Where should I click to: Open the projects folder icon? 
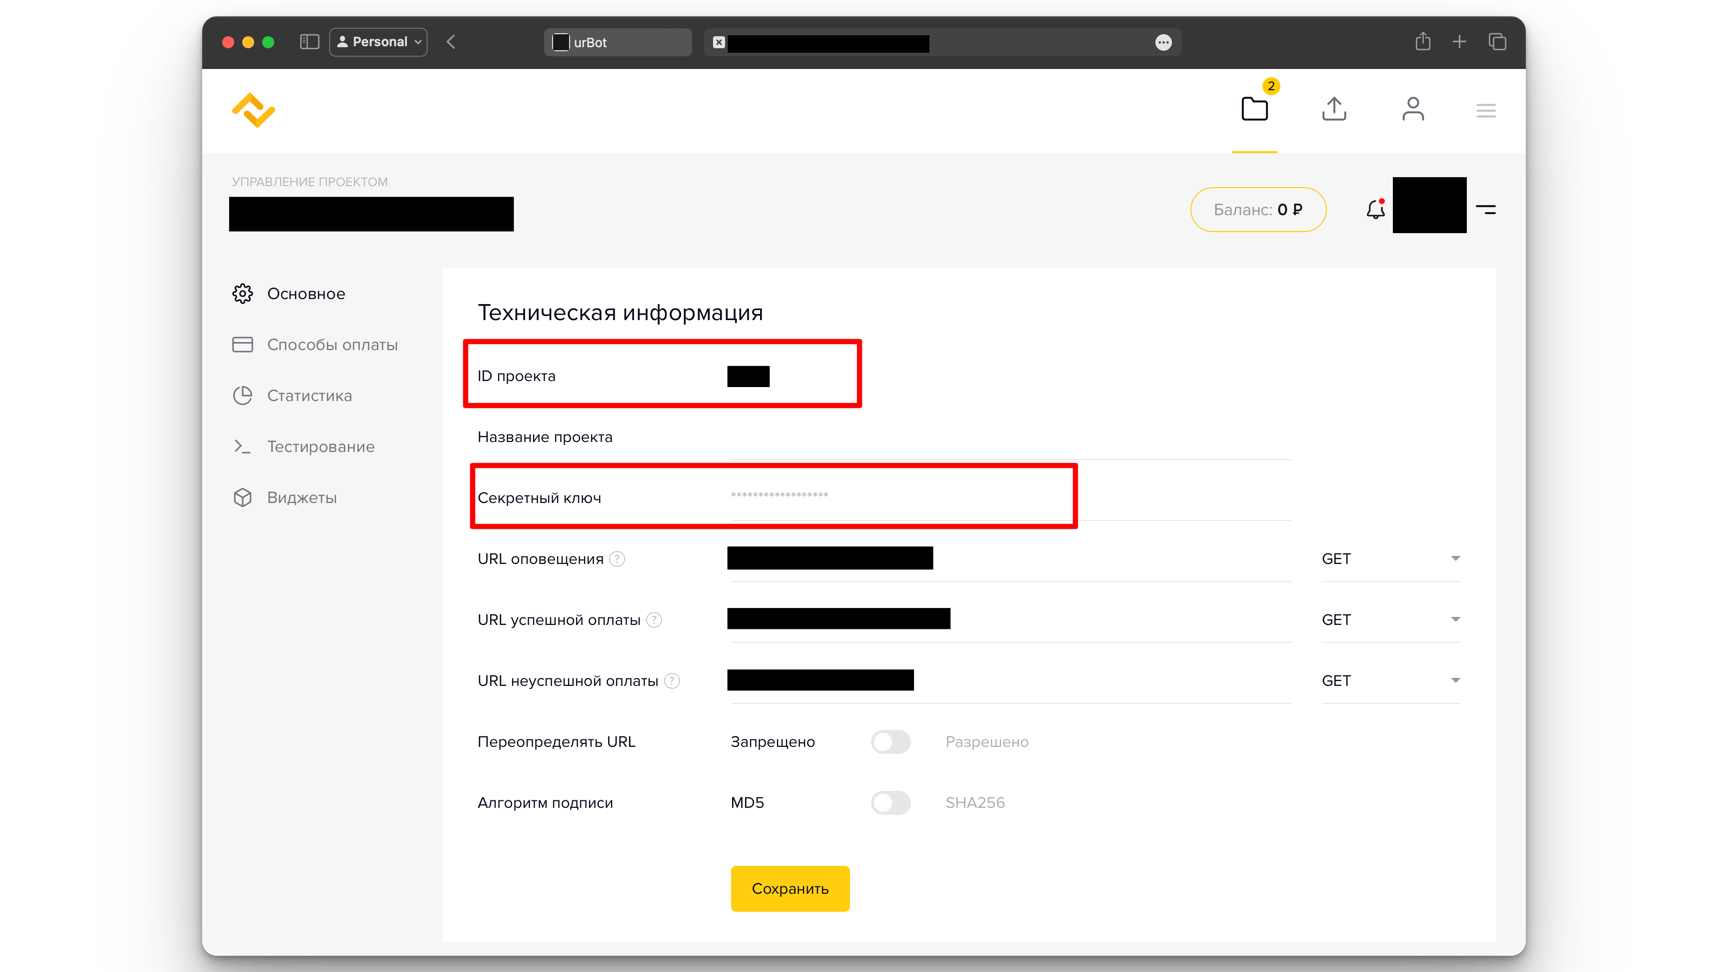(x=1254, y=109)
